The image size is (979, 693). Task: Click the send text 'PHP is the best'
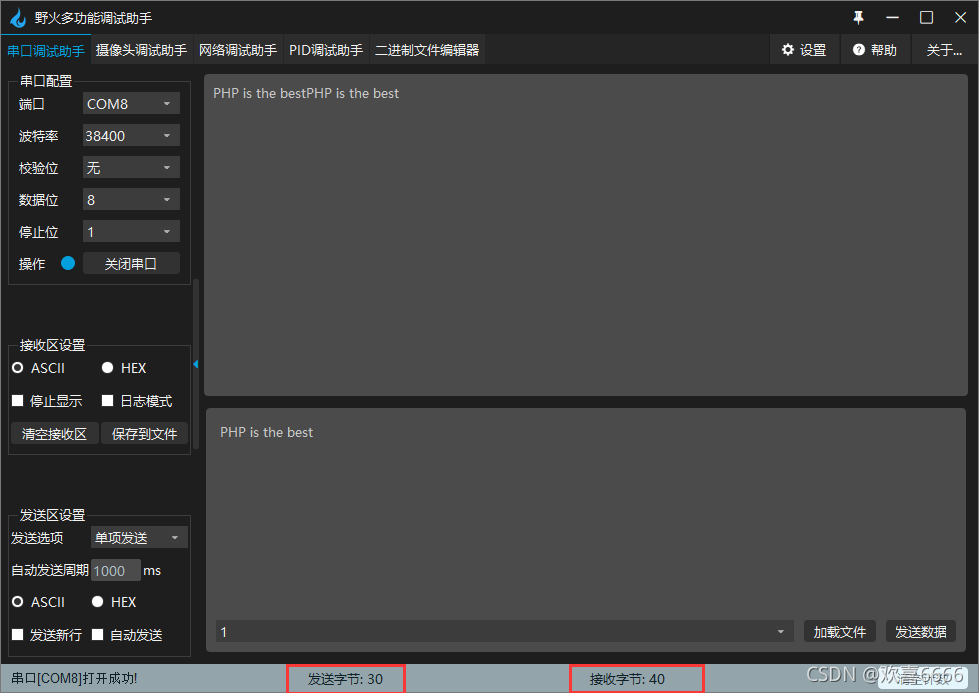tap(267, 432)
